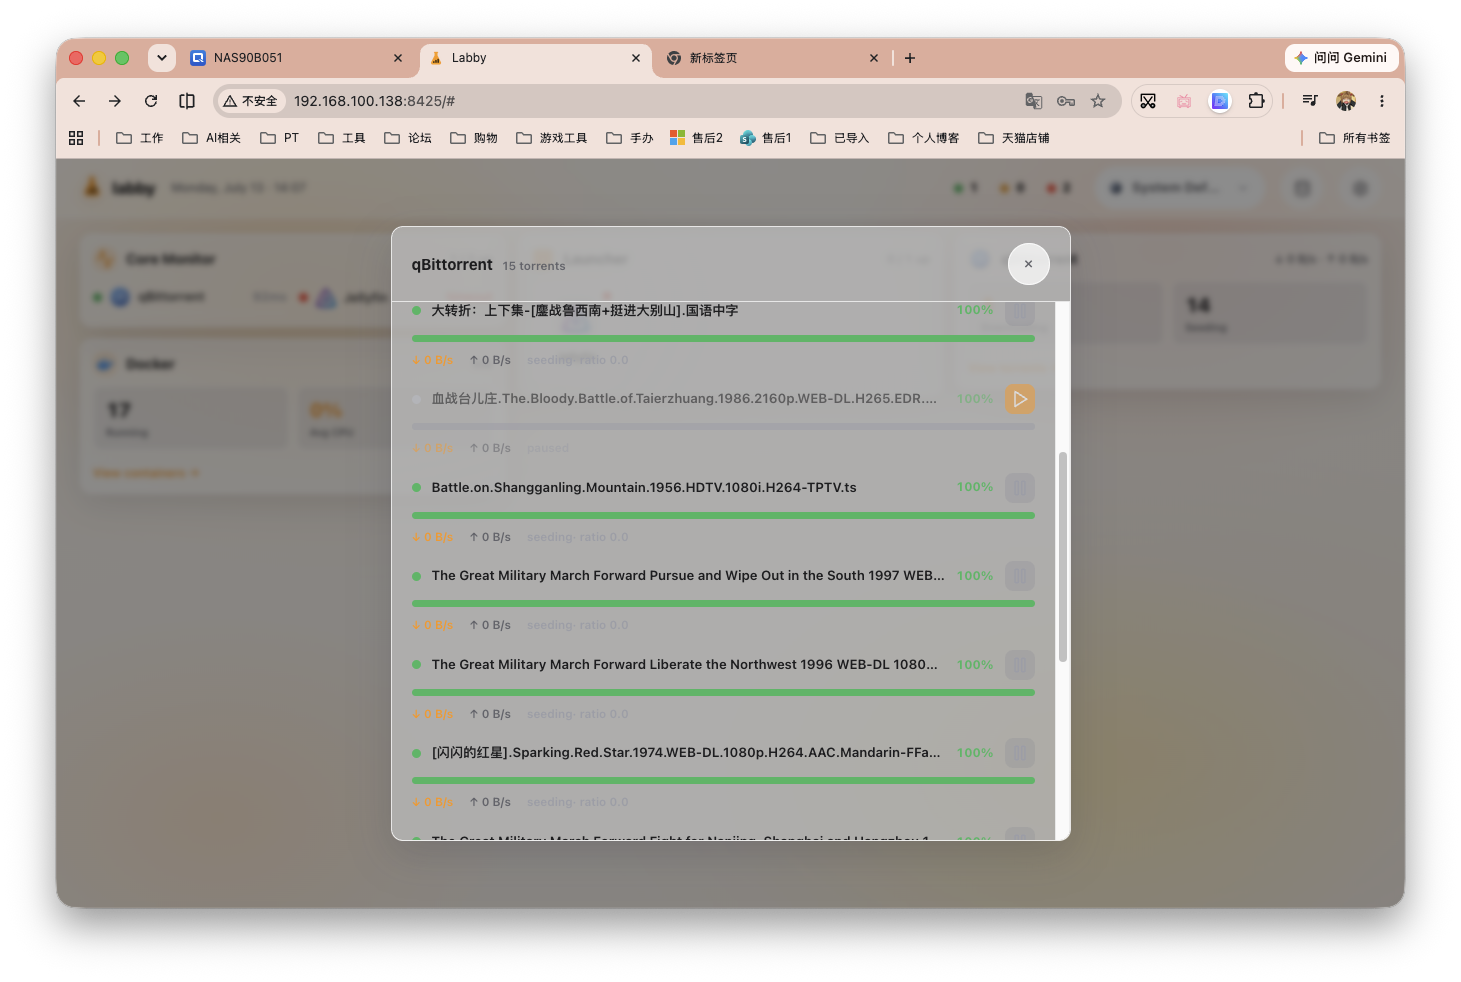Select the [闪闪的红星] Sparking.Red.Star title
The height and width of the screenshot is (982, 1461).
click(686, 753)
